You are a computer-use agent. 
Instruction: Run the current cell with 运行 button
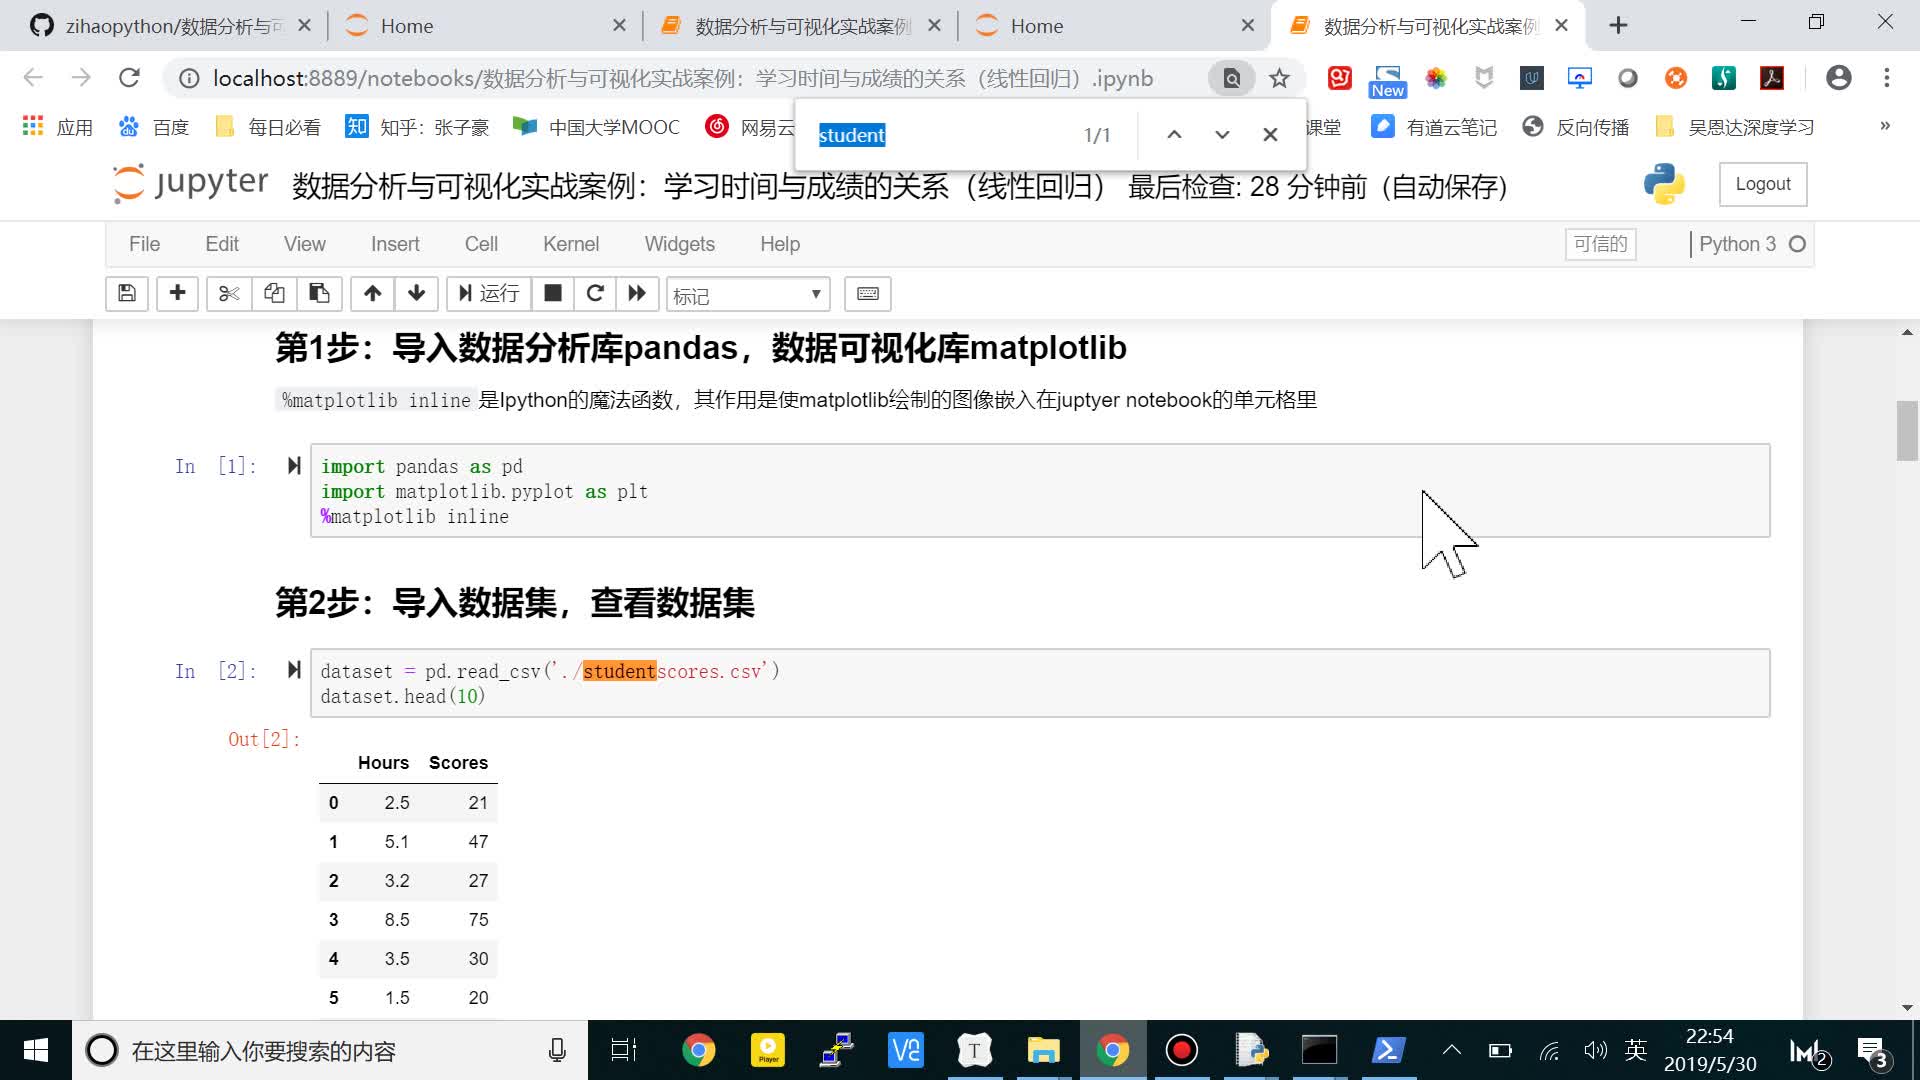click(x=488, y=293)
